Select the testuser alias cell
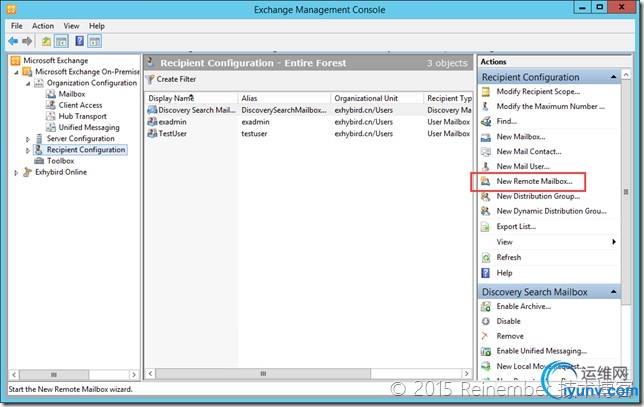This screenshot has height=407, width=644. coord(254,133)
